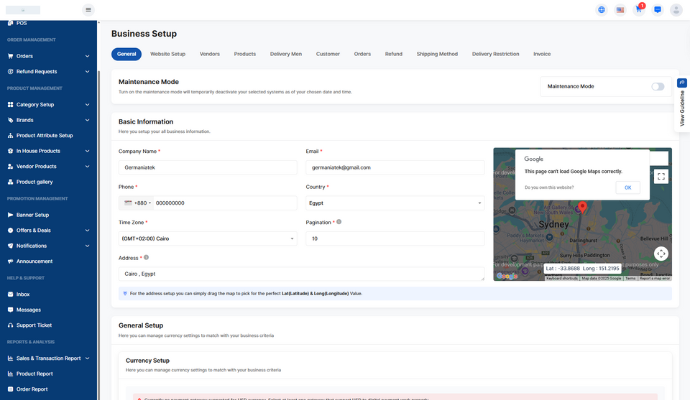Screen dimensions: 690x400
Task: Open the chat messages icon in header
Action: (657, 10)
